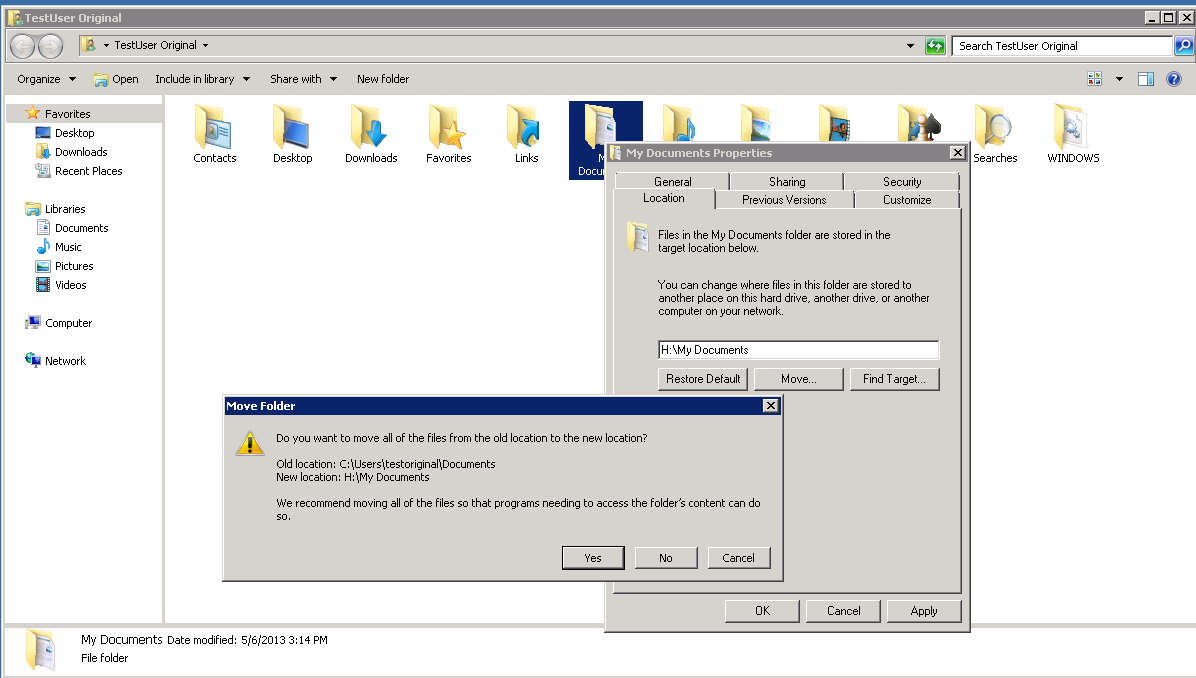The height and width of the screenshot is (678, 1196).
Task: Open Help with the blue question icon
Action: 1174,79
